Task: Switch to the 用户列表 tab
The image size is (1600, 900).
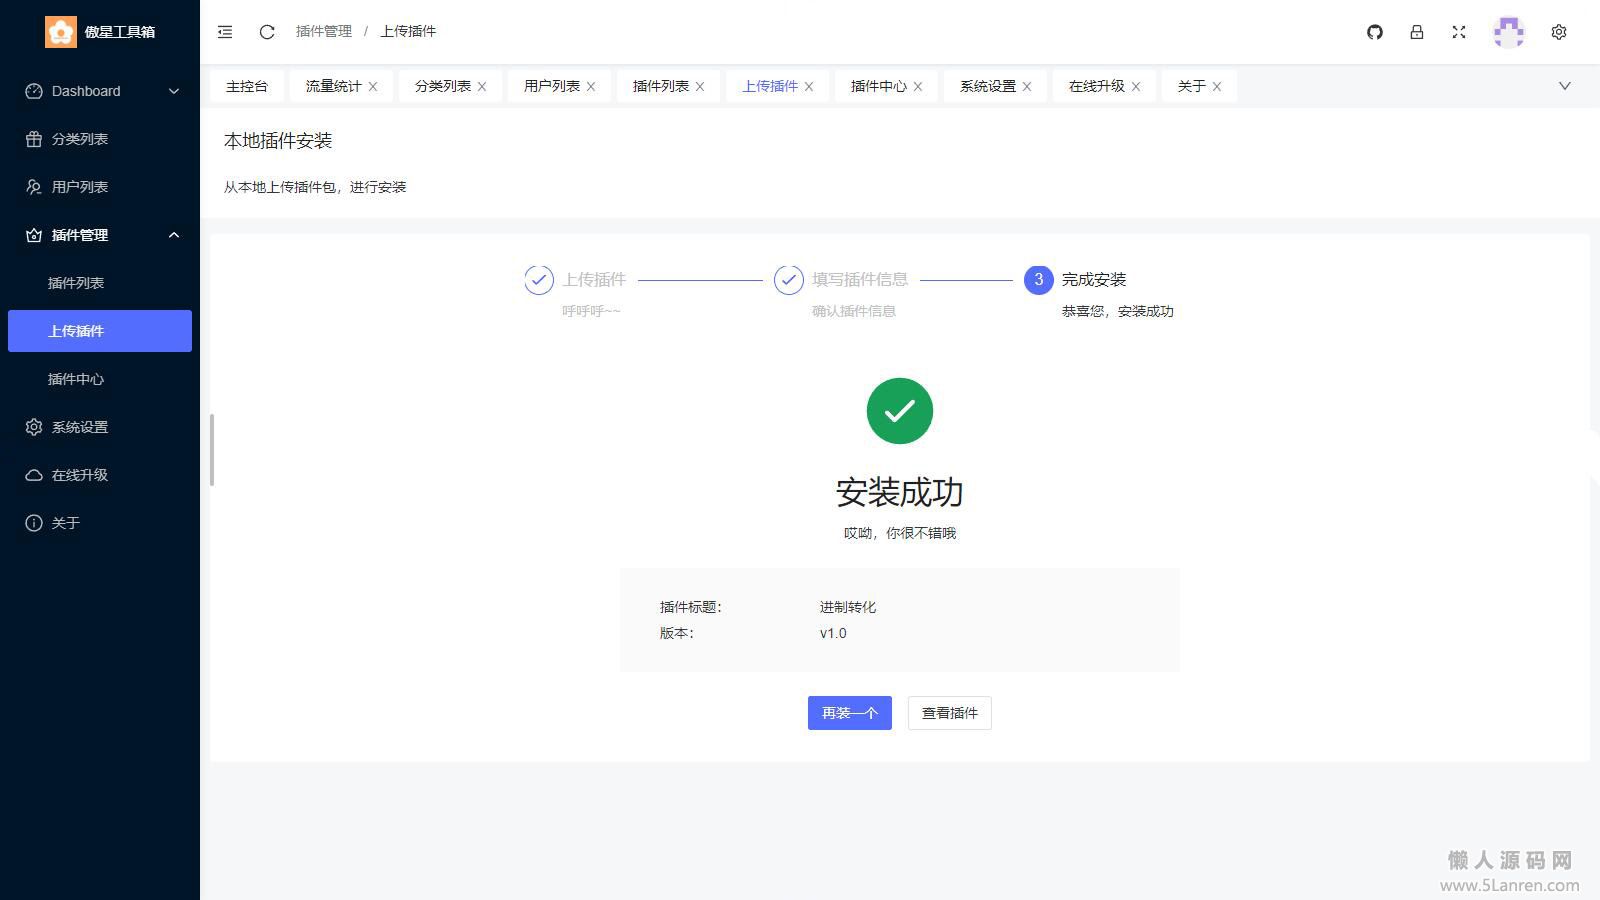Action: point(551,87)
